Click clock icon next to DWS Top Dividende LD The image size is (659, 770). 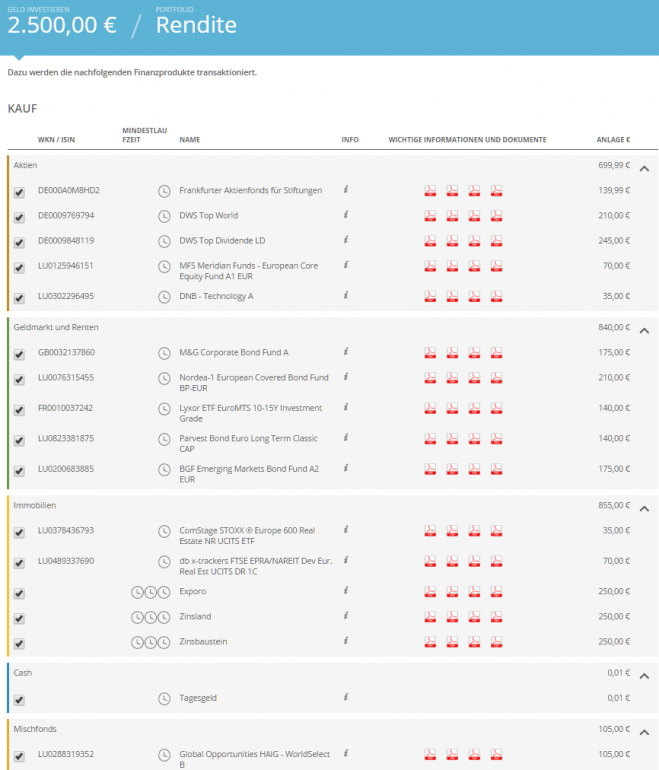click(164, 241)
